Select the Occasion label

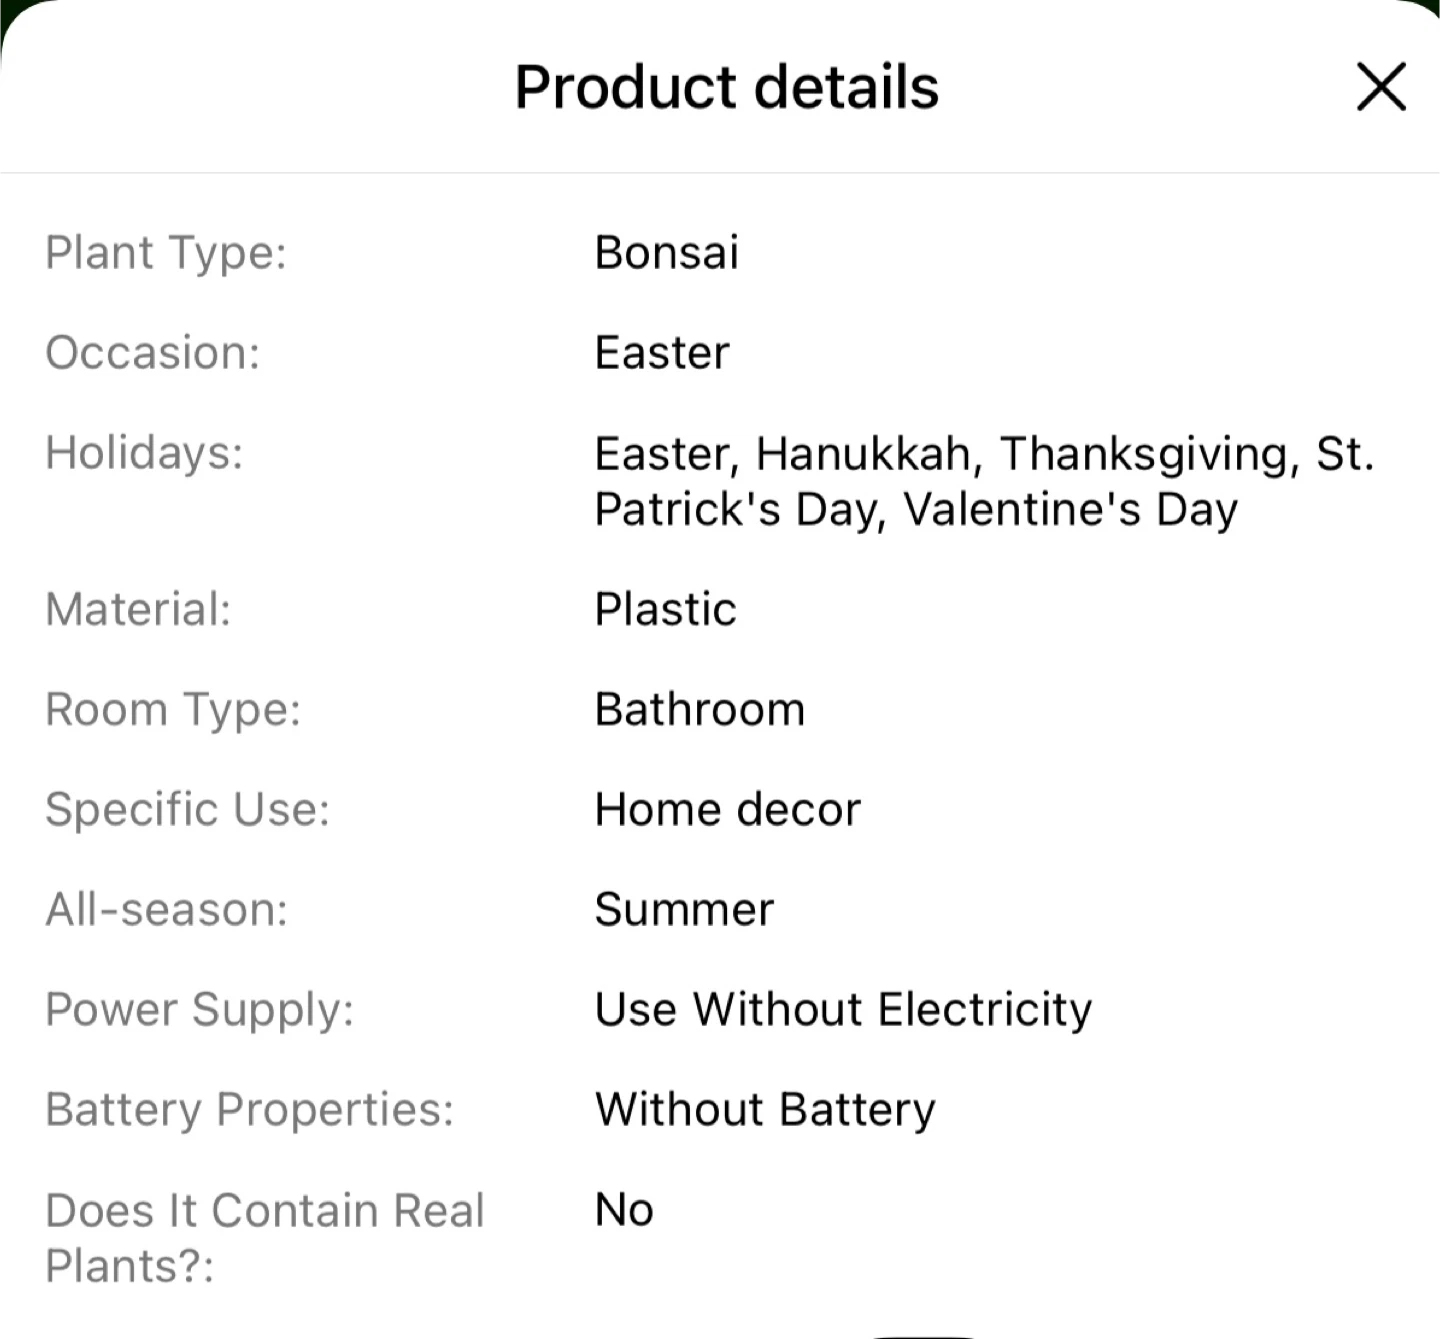pos(153,352)
